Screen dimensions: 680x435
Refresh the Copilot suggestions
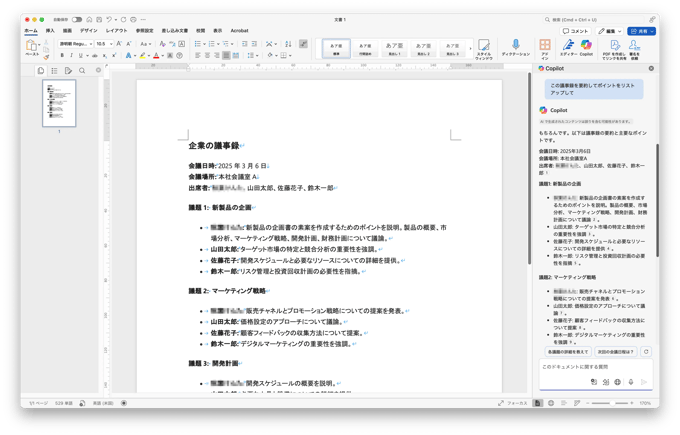pos(646,352)
